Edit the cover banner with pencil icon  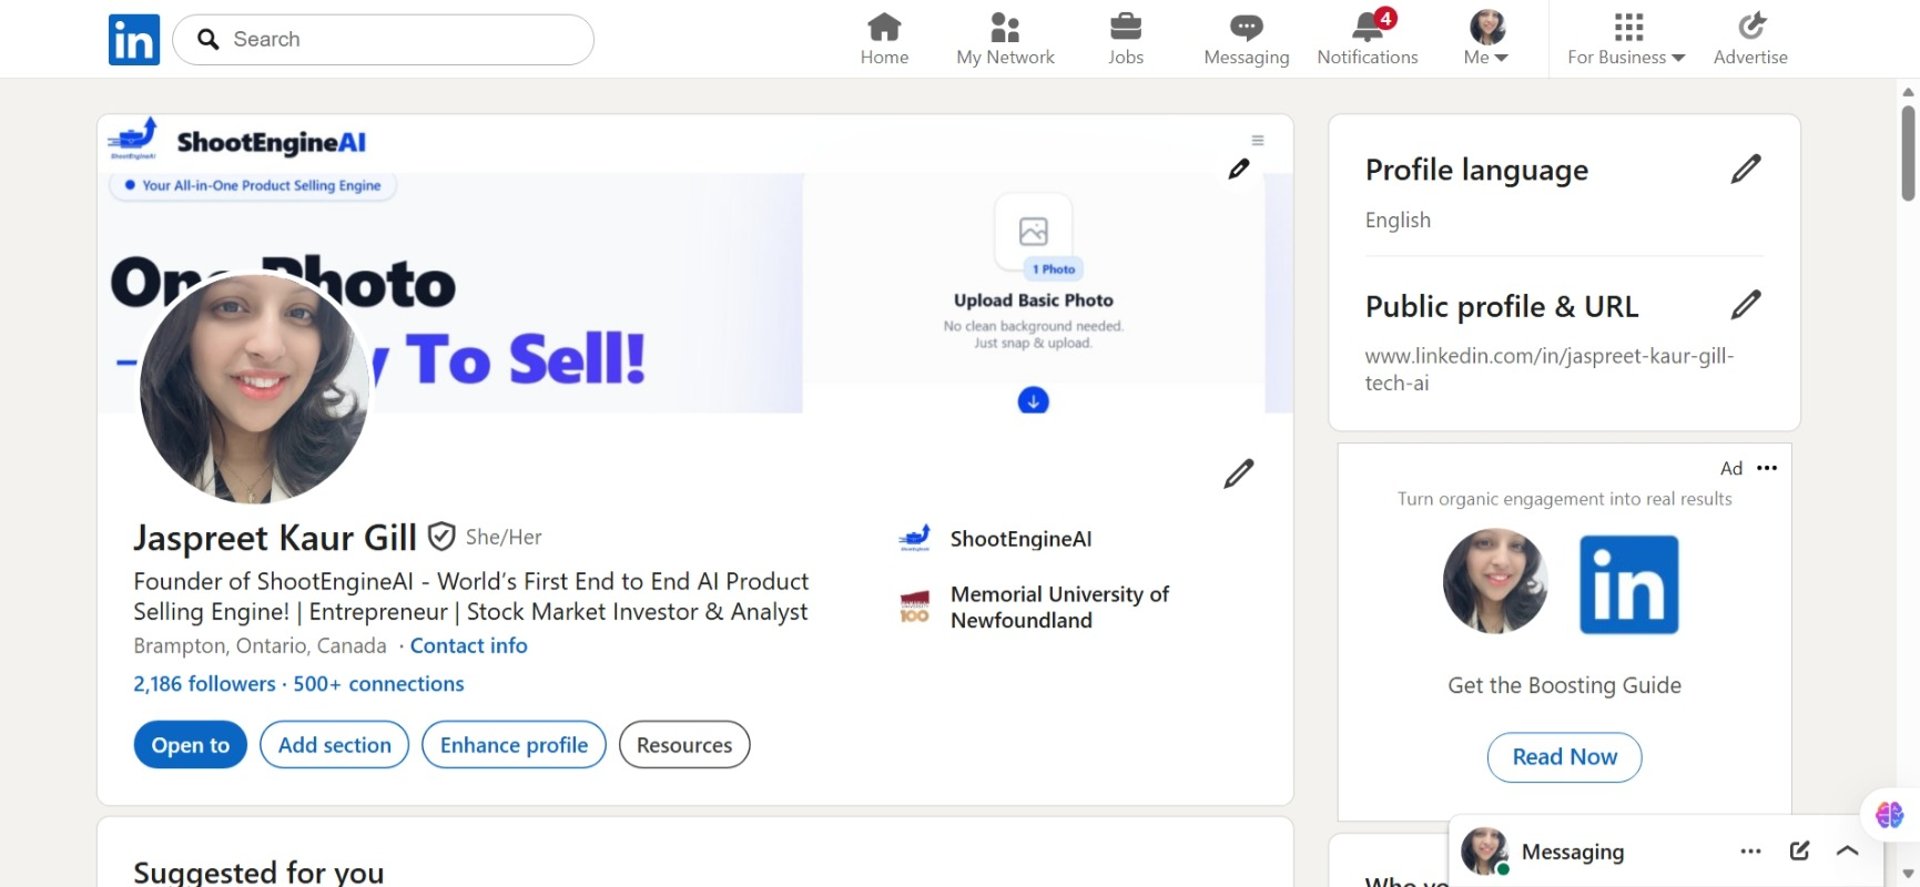tap(1239, 169)
